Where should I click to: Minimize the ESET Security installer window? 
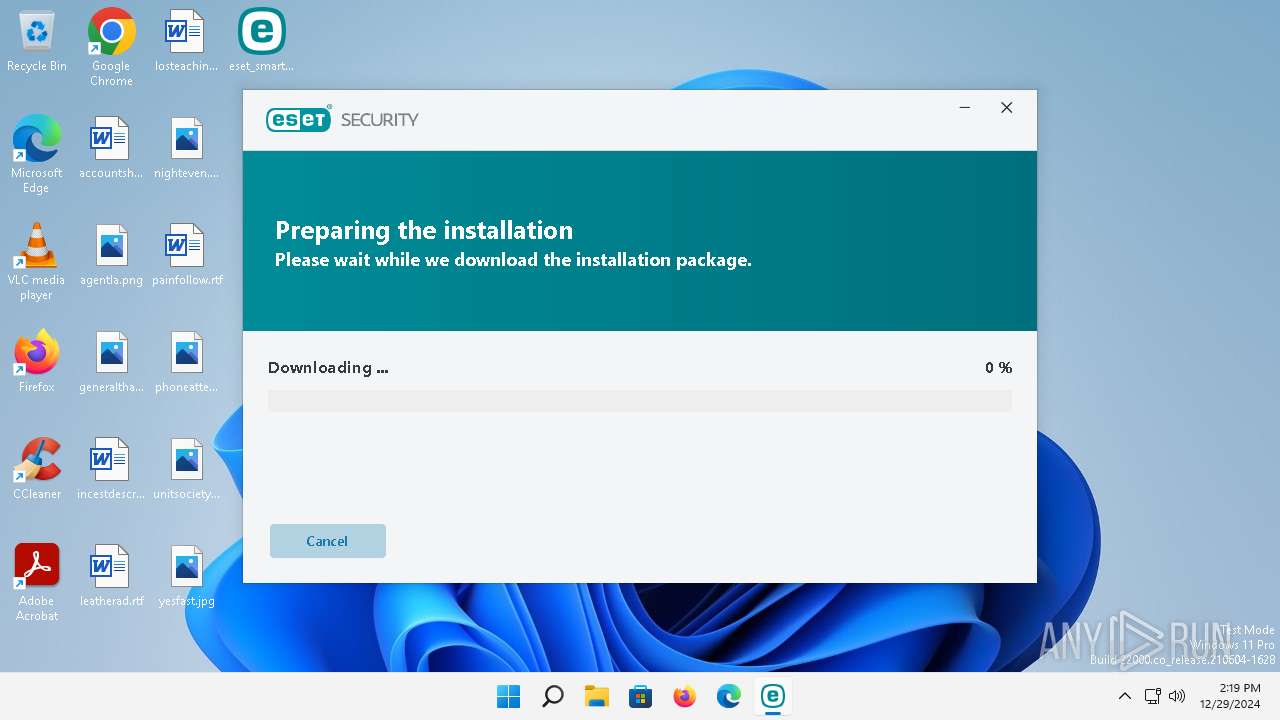click(965, 108)
